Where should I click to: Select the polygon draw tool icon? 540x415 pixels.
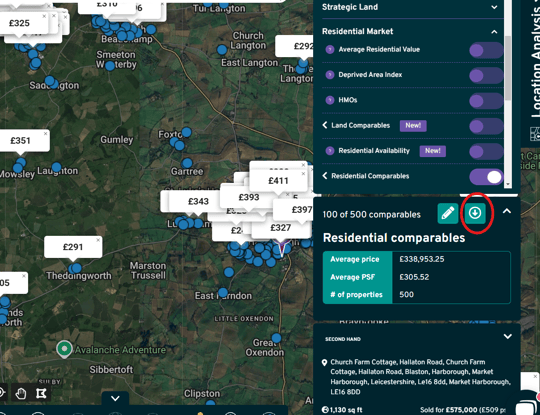tap(41, 393)
